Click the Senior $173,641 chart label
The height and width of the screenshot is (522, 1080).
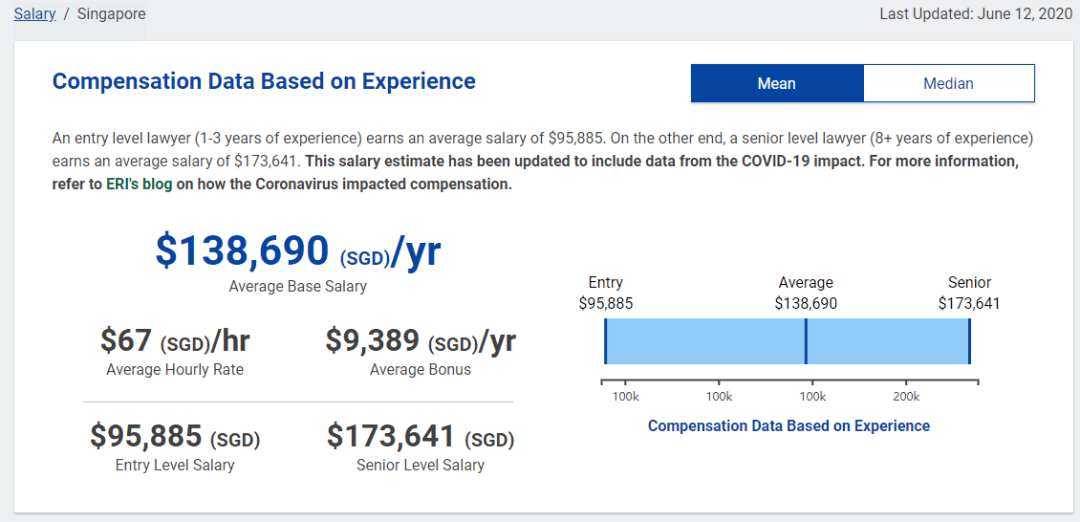tap(969, 293)
